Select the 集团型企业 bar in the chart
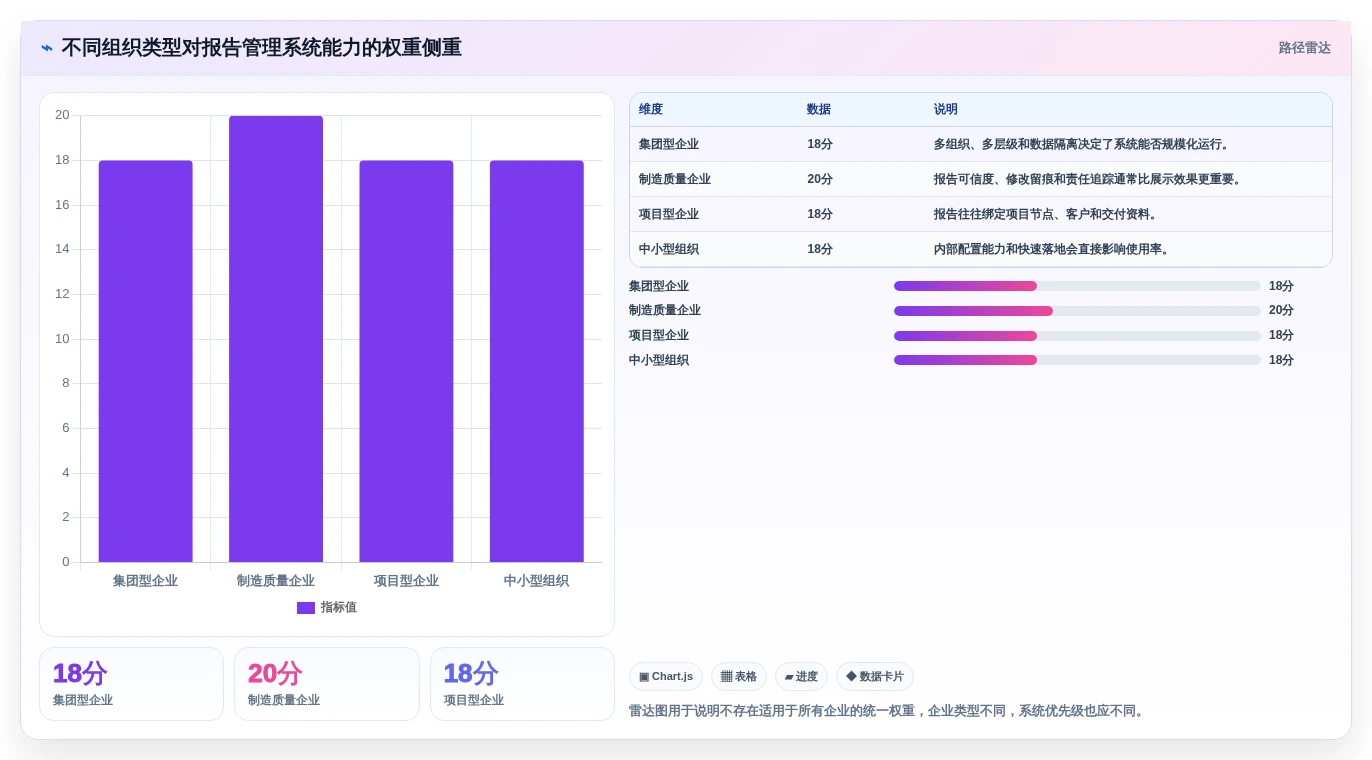Image resolution: width=1372 pixels, height=760 pixels. pos(145,361)
